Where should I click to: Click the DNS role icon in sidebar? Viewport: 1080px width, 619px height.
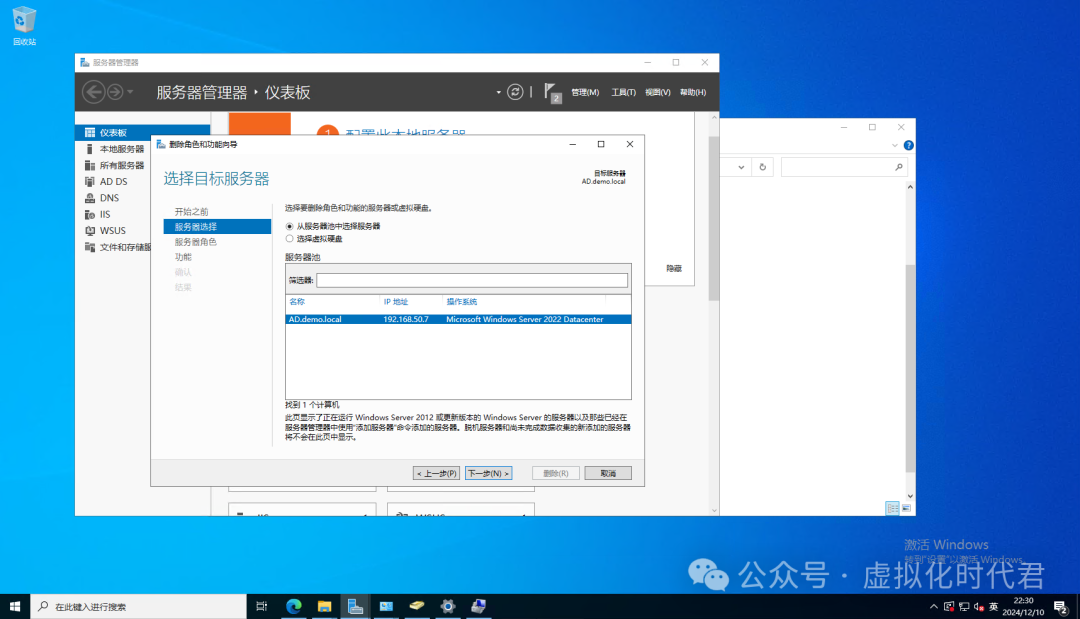pyautogui.click(x=90, y=198)
